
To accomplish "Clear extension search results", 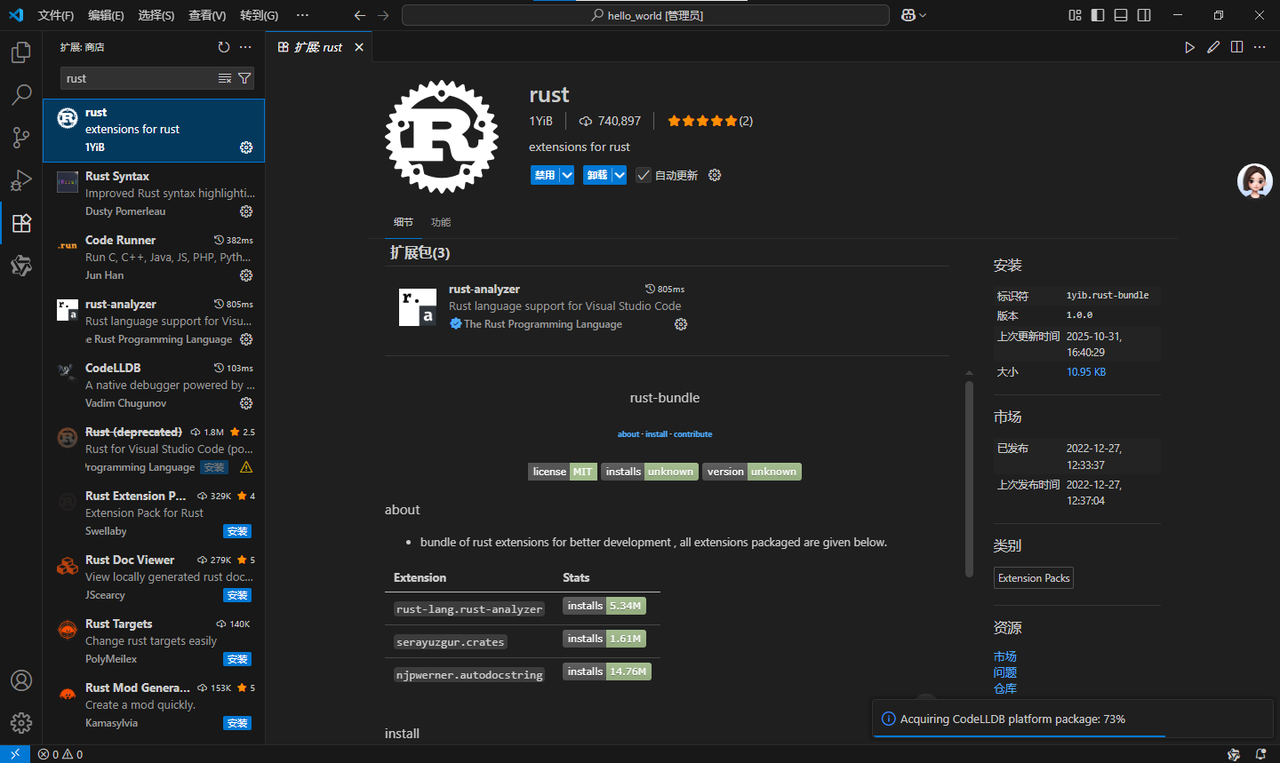I will (225, 78).
